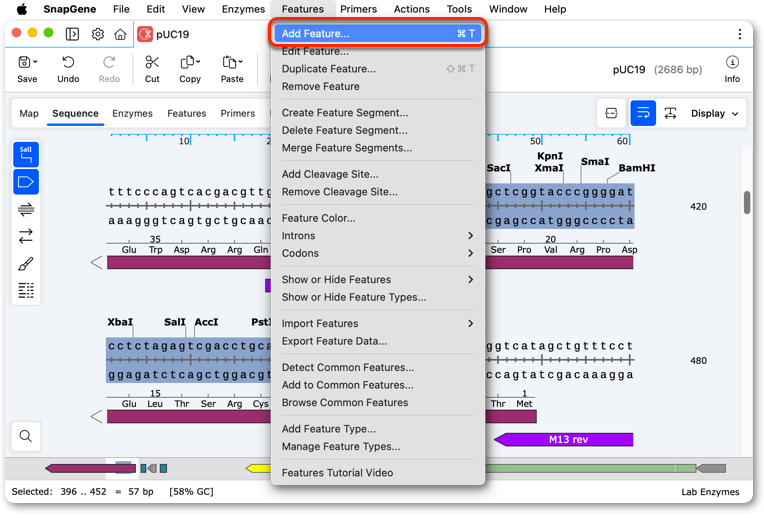Switch to the Enzymes view tab

tap(133, 114)
